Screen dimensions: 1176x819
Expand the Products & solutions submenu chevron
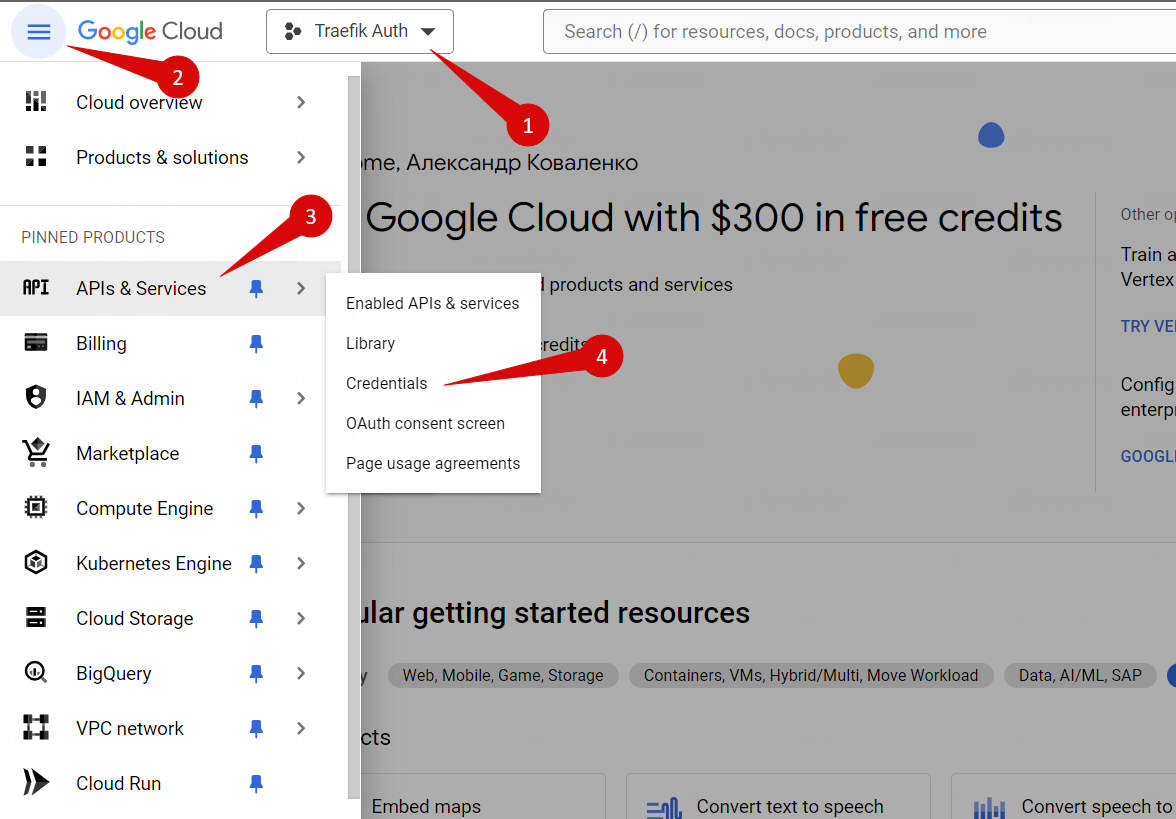tap(301, 157)
